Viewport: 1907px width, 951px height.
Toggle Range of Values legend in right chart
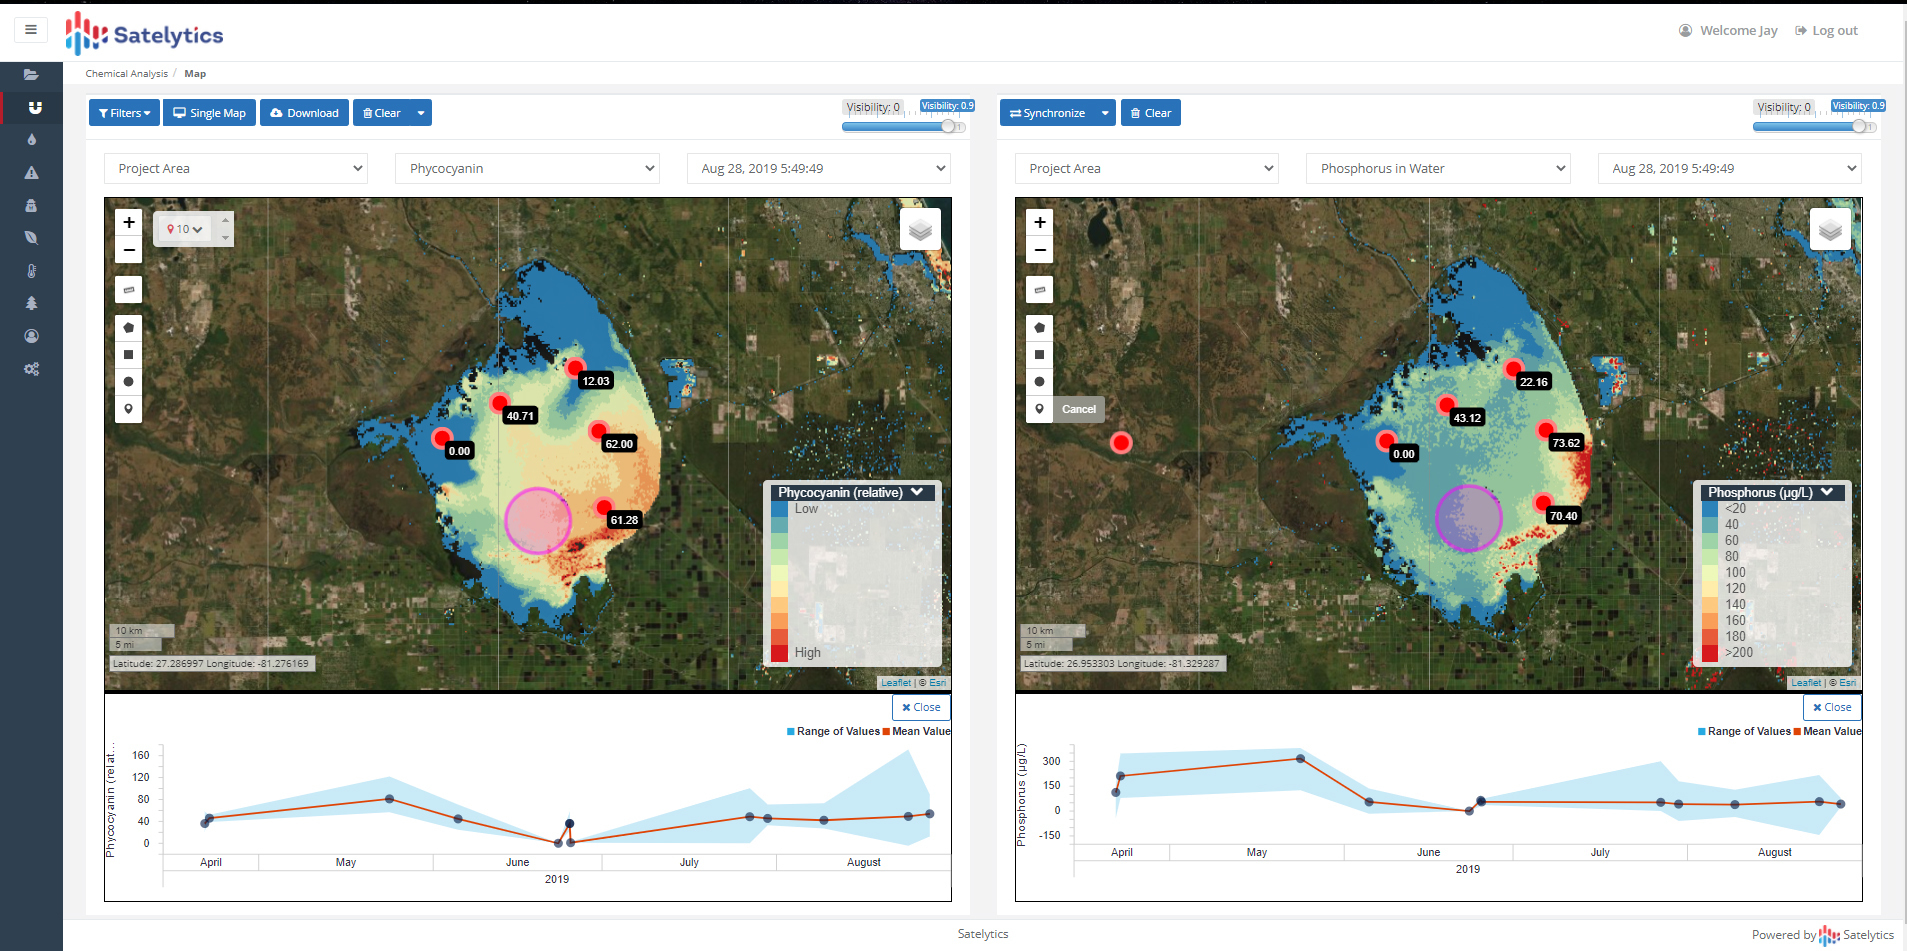coord(1744,732)
